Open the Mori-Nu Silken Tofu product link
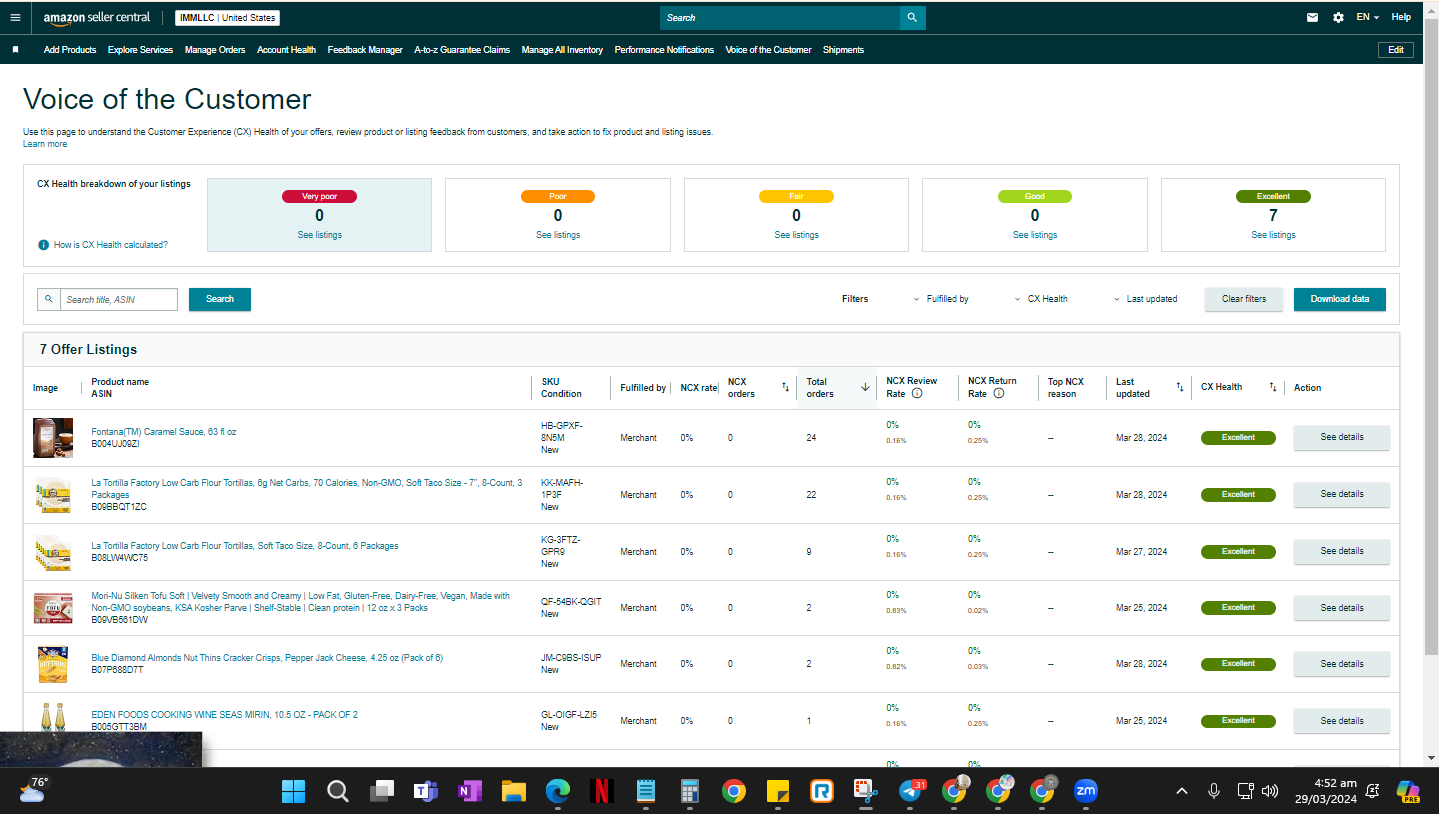This screenshot has width=1439, height=814. [x=300, y=602]
